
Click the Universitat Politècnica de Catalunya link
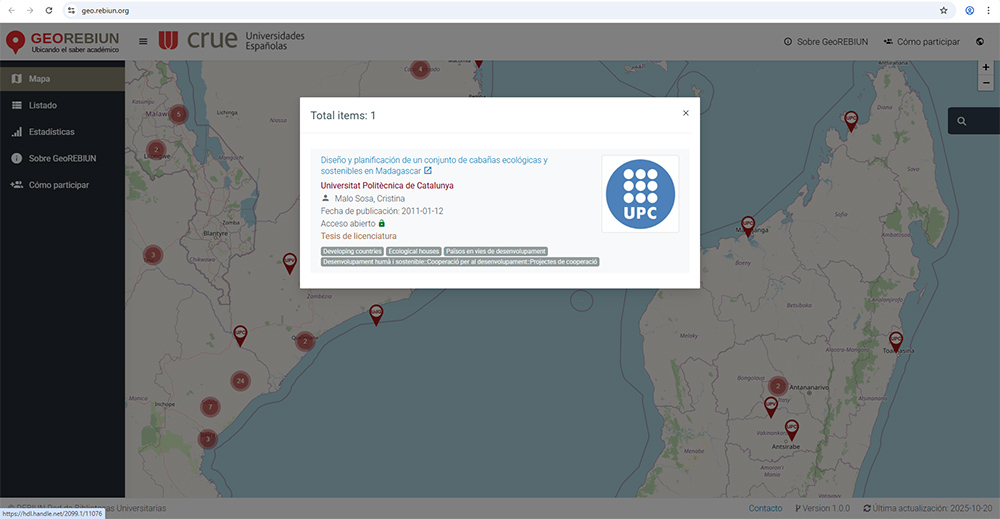[x=386, y=185]
